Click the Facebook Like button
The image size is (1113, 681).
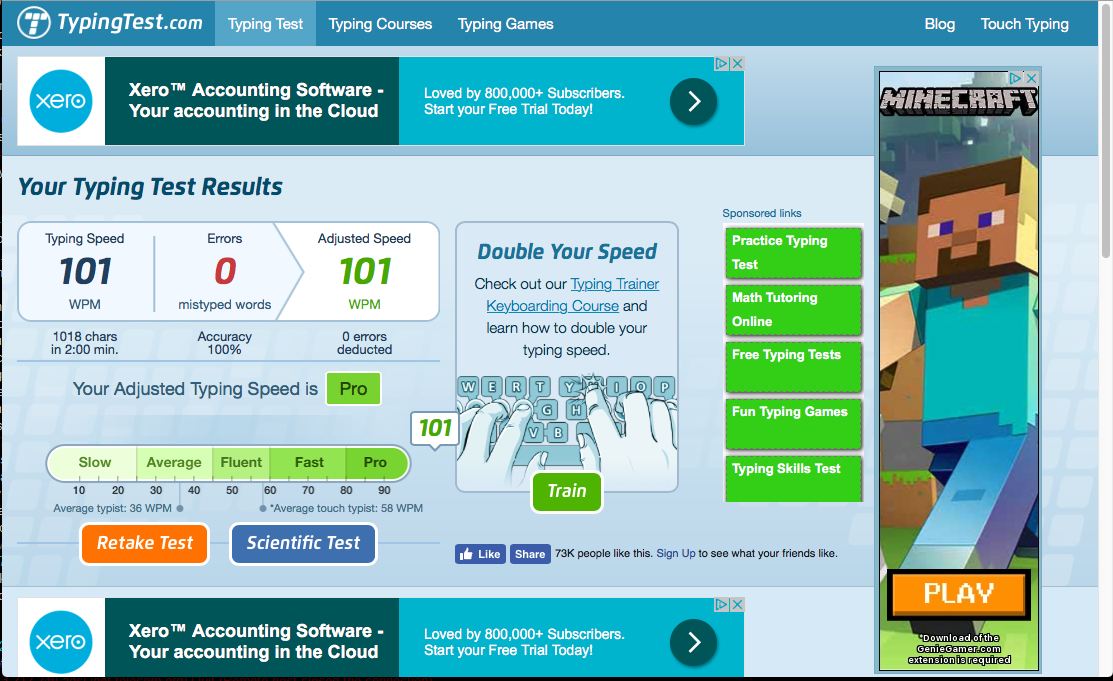pos(481,554)
